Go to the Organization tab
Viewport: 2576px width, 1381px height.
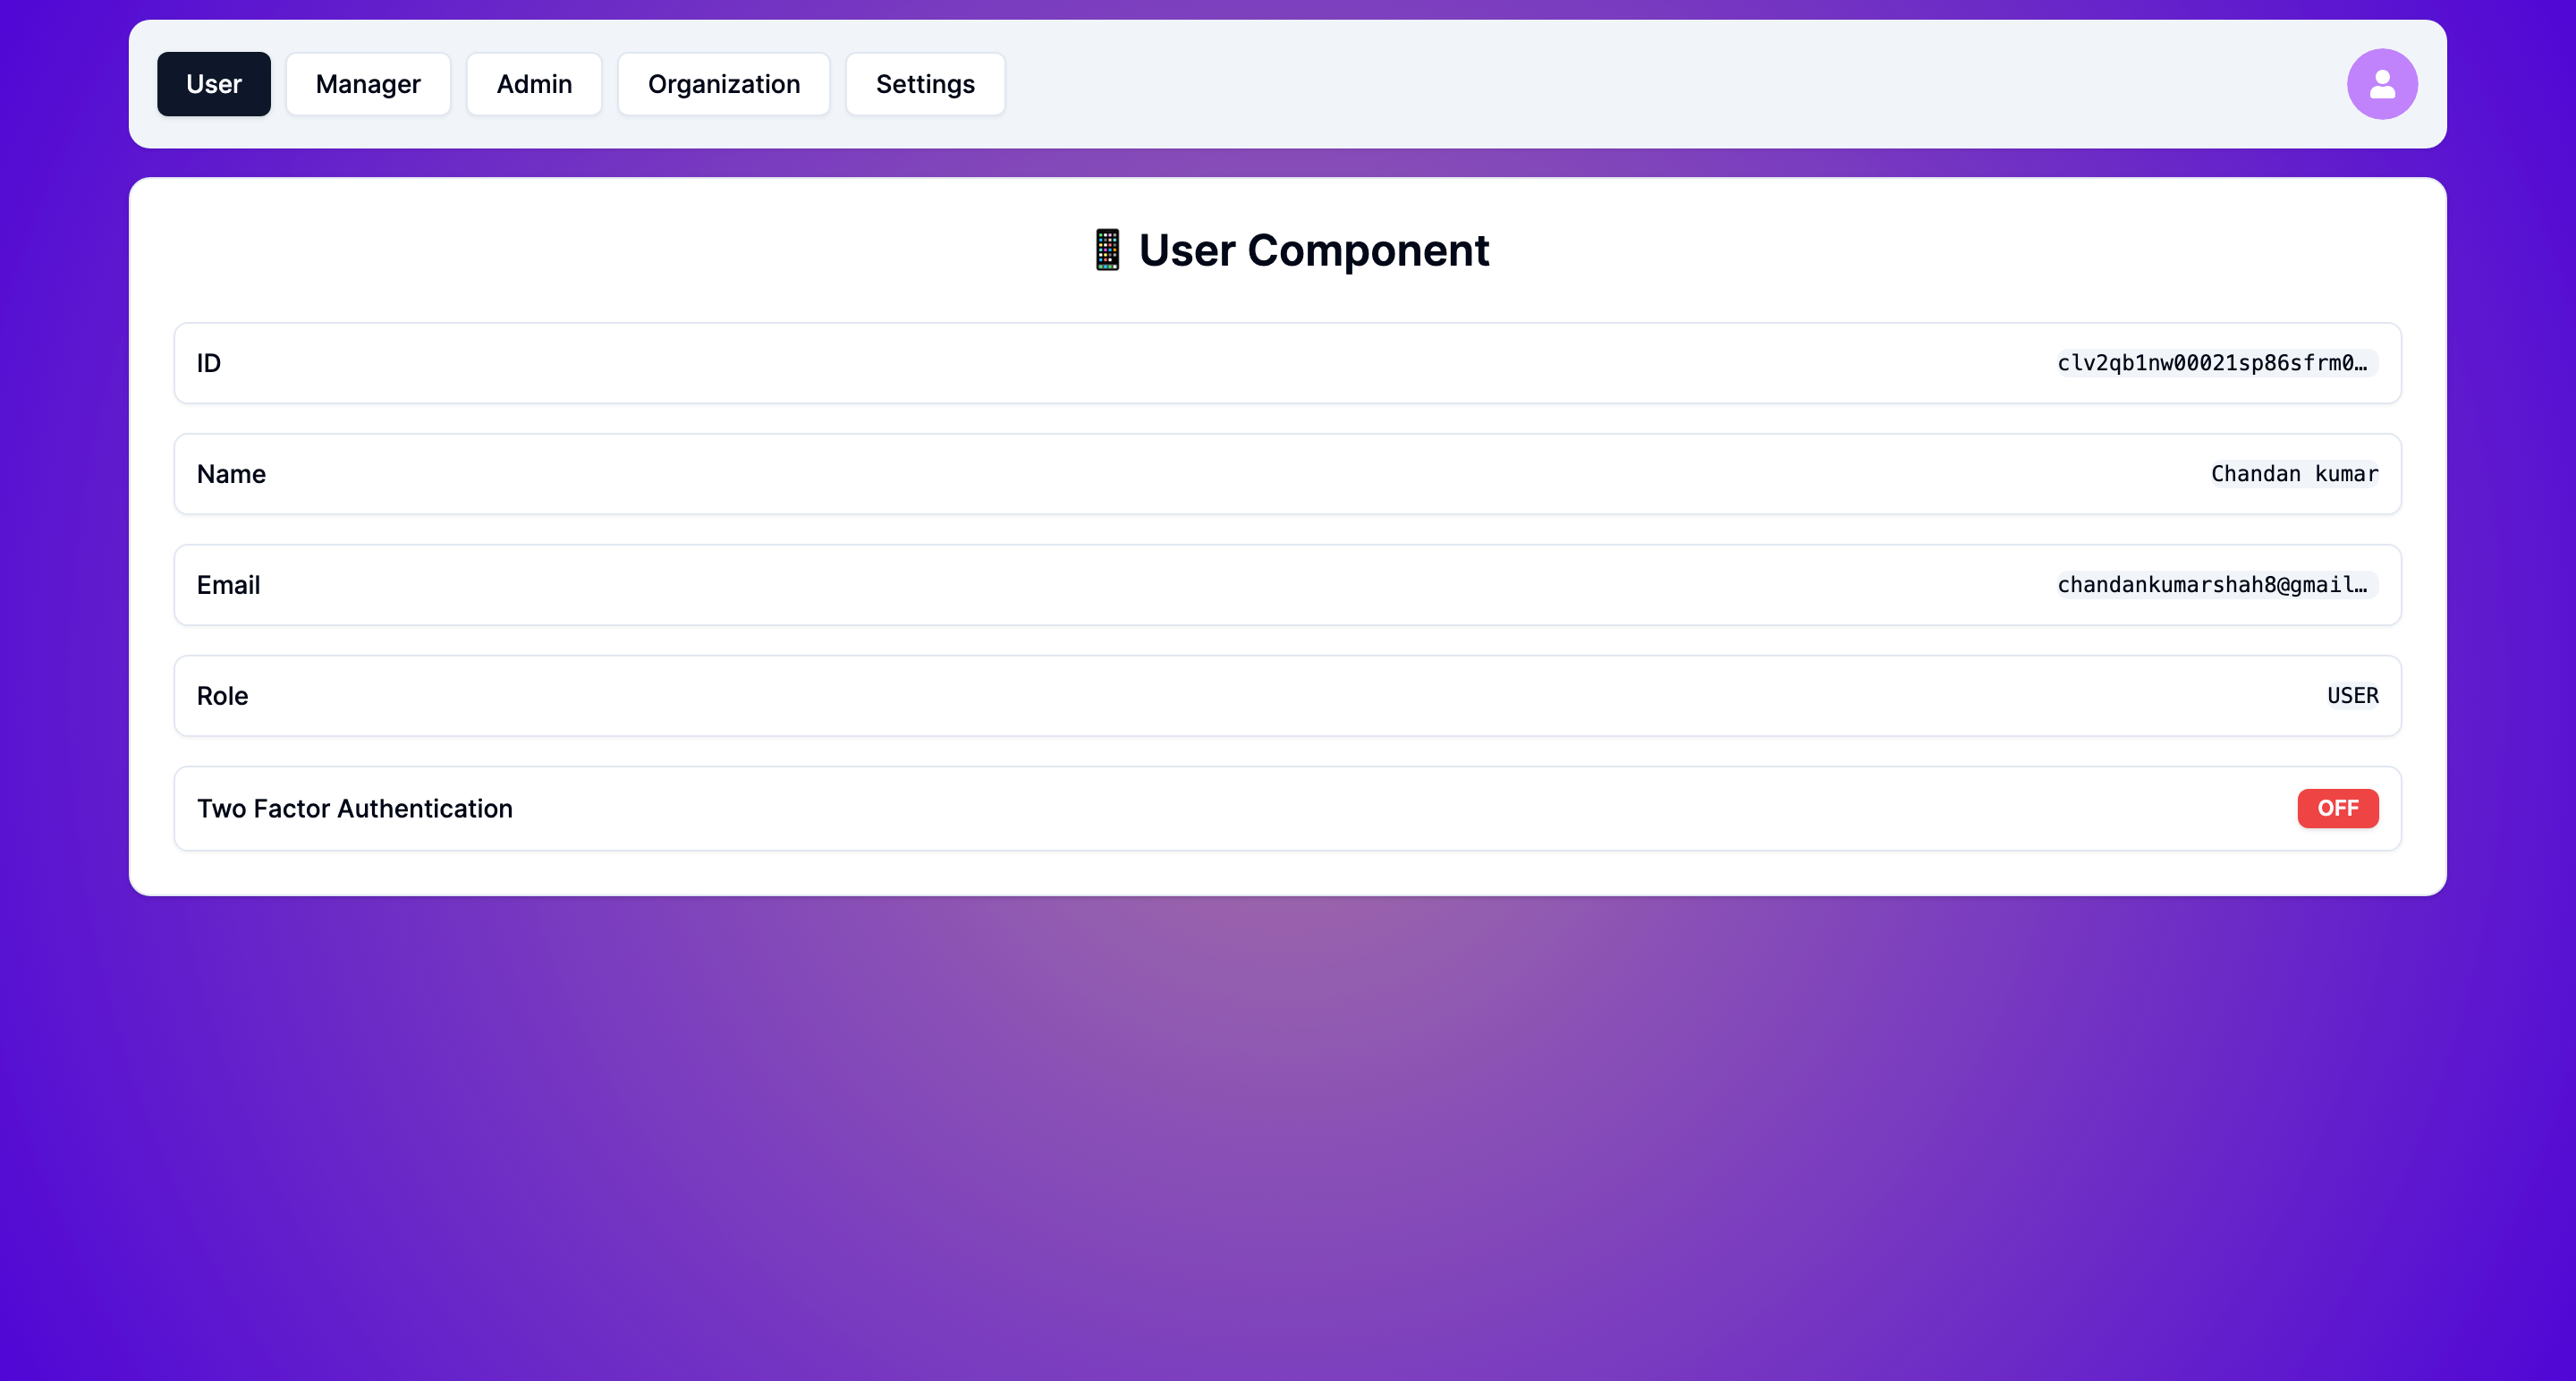723,84
